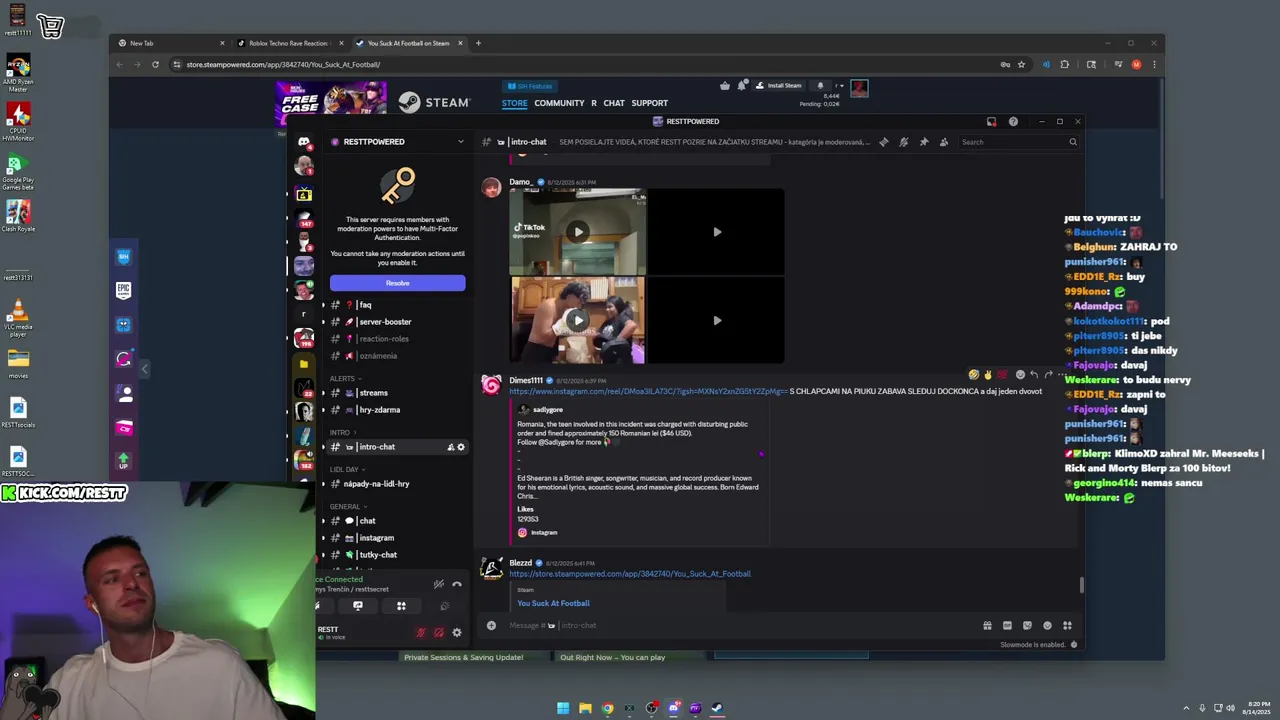Play the TikTok video thumbnail from Damo_
This screenshot has width=1280, height=720.
[578, 232]
